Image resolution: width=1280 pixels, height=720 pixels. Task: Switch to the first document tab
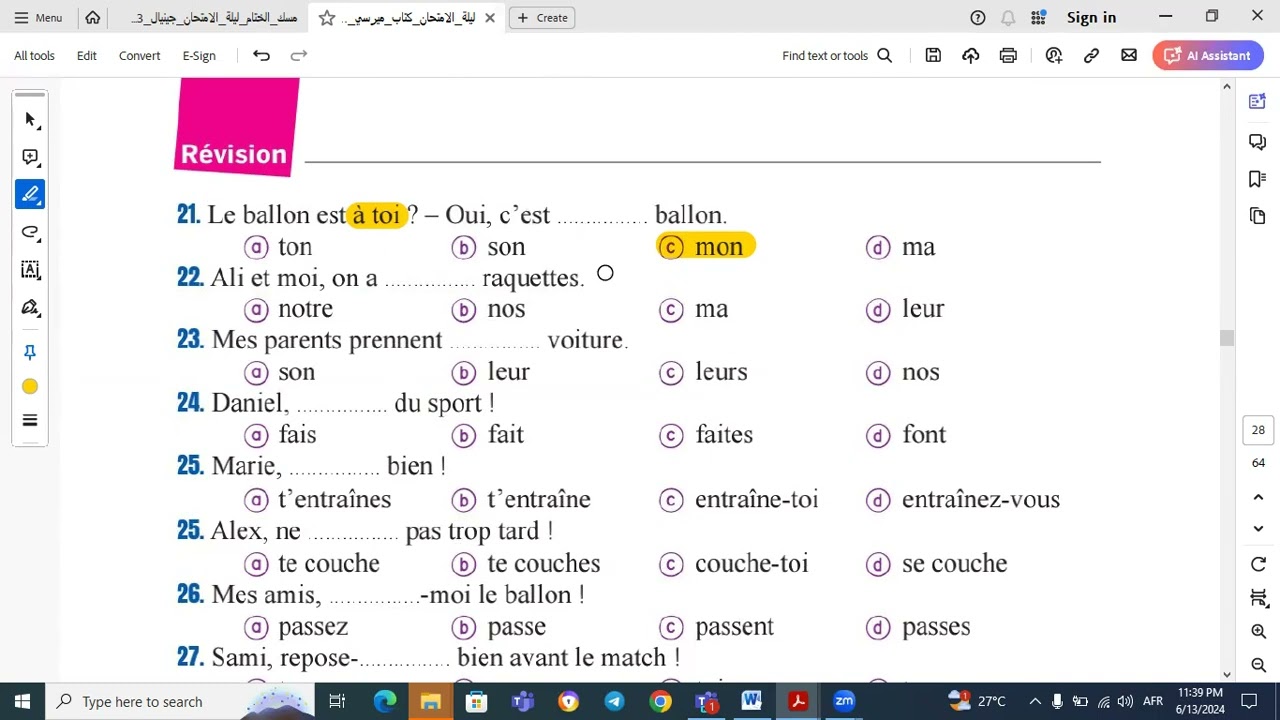pyautogui.click(x=213, y=18)
